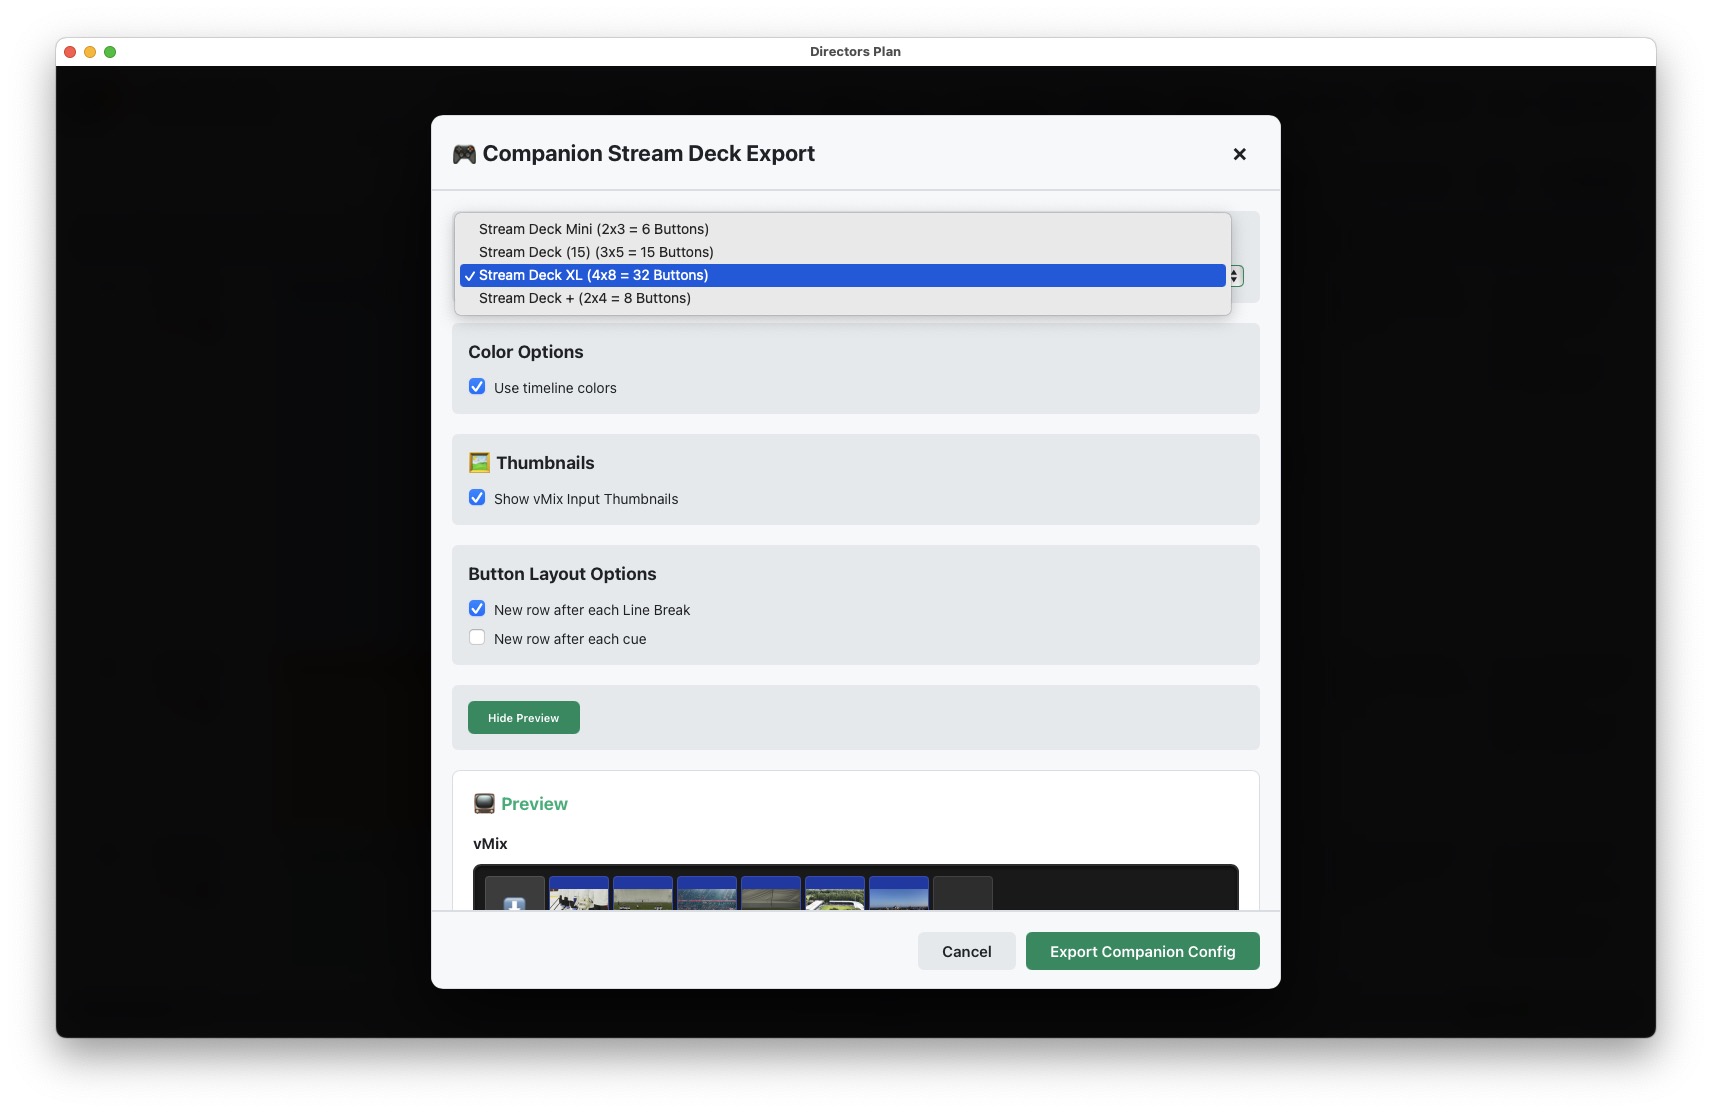Click the device selector stepper arrows
Viewport: 1712px width, 1112px height.
click(1232, 275)
